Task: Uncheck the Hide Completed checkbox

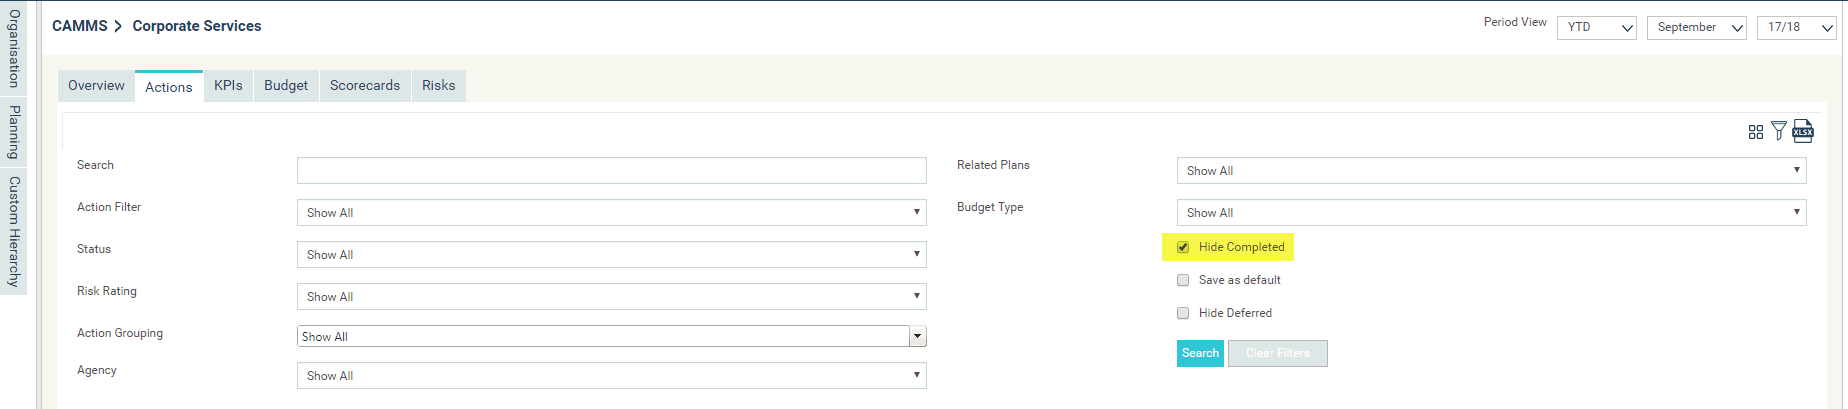Action: pos(1183,247)
